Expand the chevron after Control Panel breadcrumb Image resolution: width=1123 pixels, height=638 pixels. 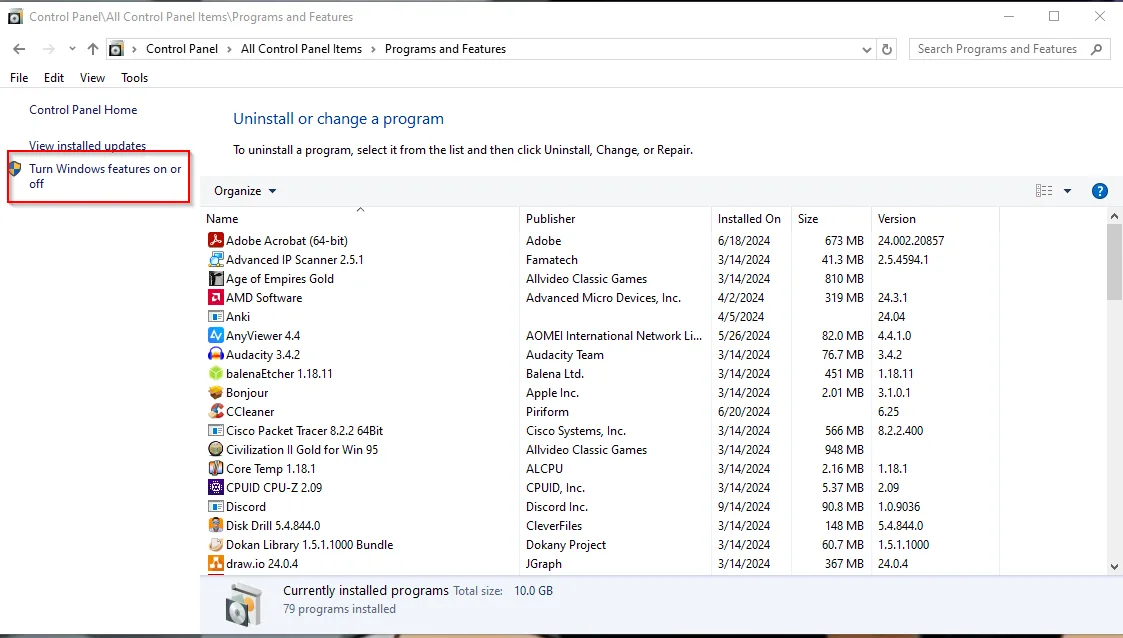[x=229, y=49]
